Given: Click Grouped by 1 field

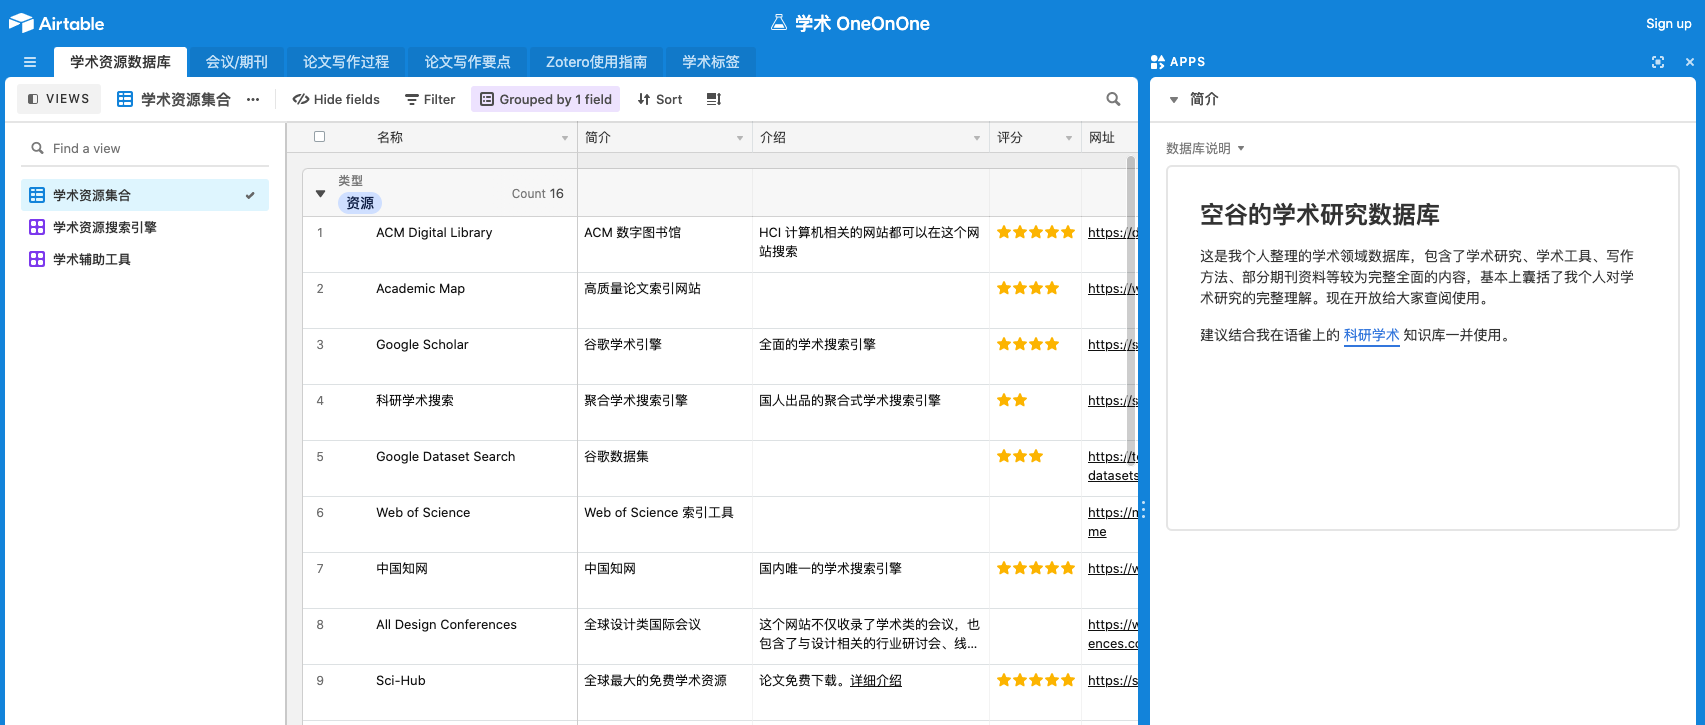Looking at the screenshot, I should click(x=546, y=99).
